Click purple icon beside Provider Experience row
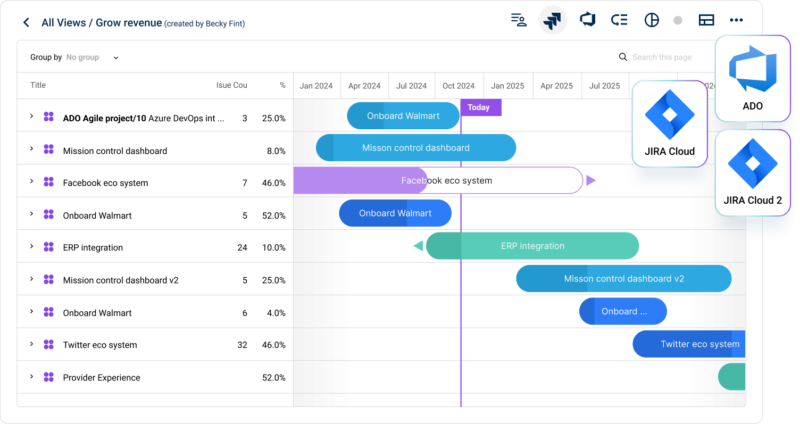Image resolution: width=800 pixels, height=424 pixels. coord(48,377)
